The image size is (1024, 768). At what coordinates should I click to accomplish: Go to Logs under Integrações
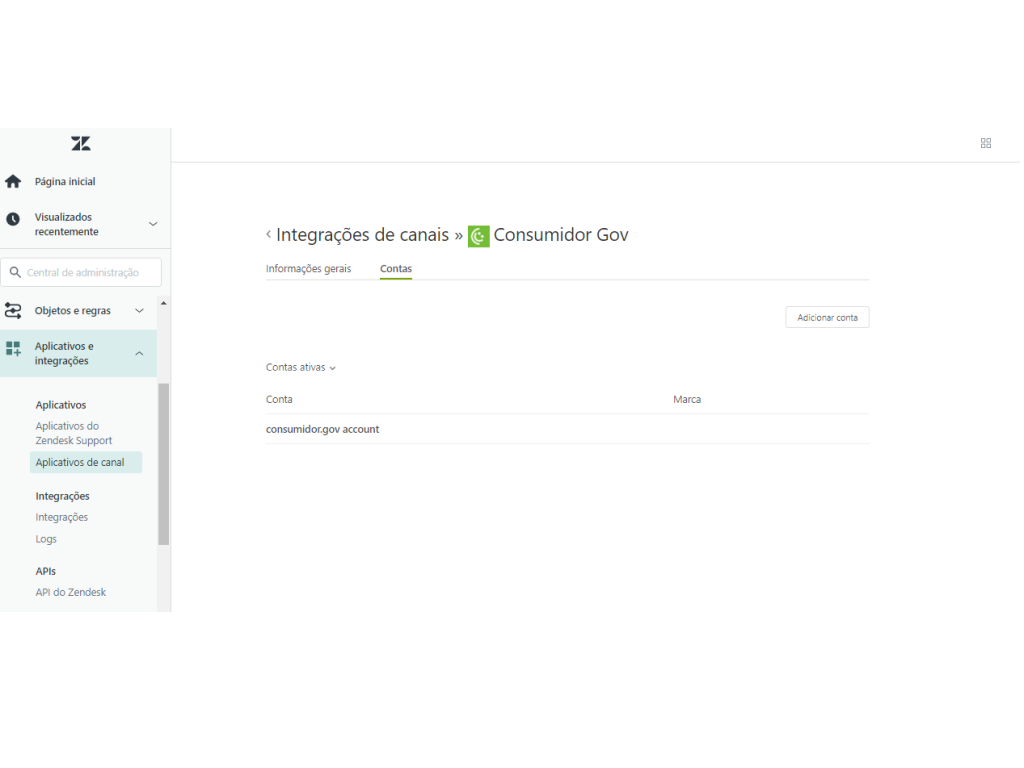click(46, 539)
